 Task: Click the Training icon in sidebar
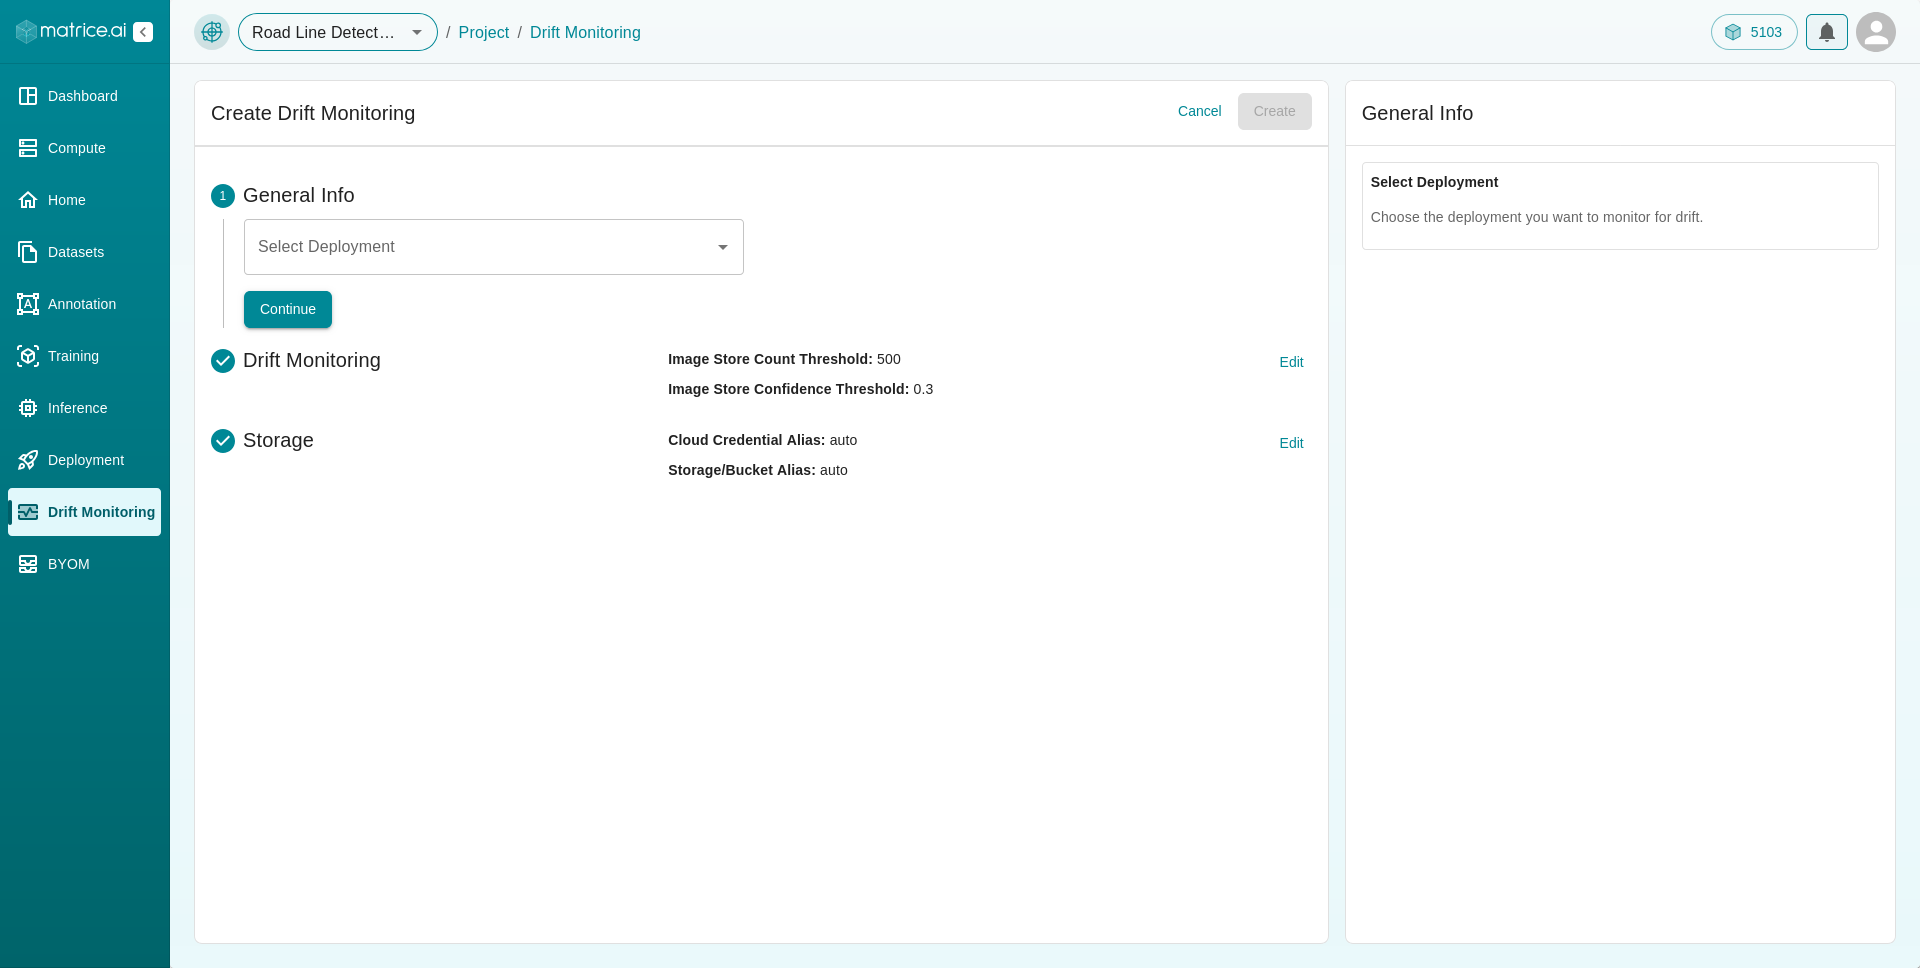click(28, 356)
